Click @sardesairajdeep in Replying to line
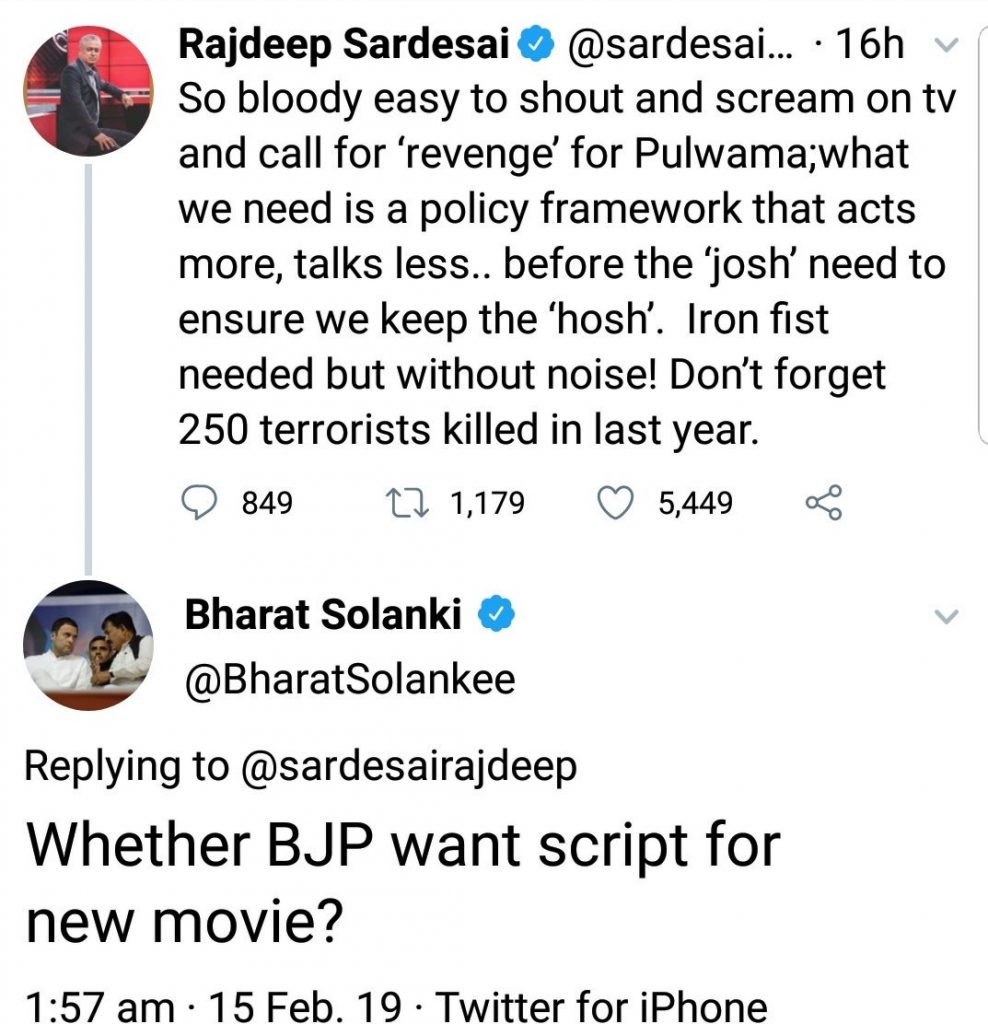 click(x=408, y=766)
